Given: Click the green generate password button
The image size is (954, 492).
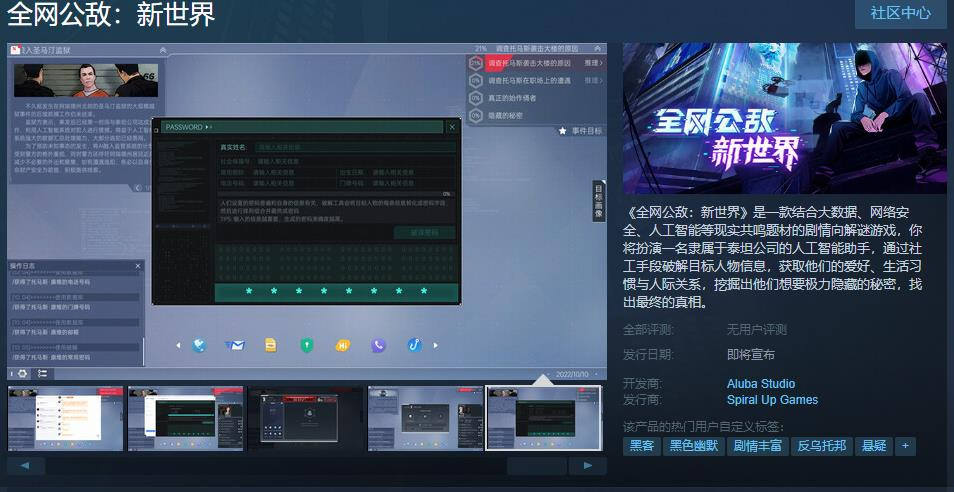Looking at the screenshot, I should click(x=424, y=233).
